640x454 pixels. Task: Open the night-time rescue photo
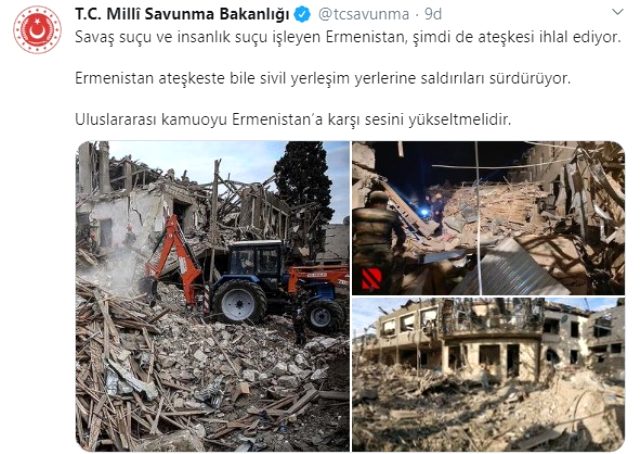pyautogui.click(x=488, y=218)
